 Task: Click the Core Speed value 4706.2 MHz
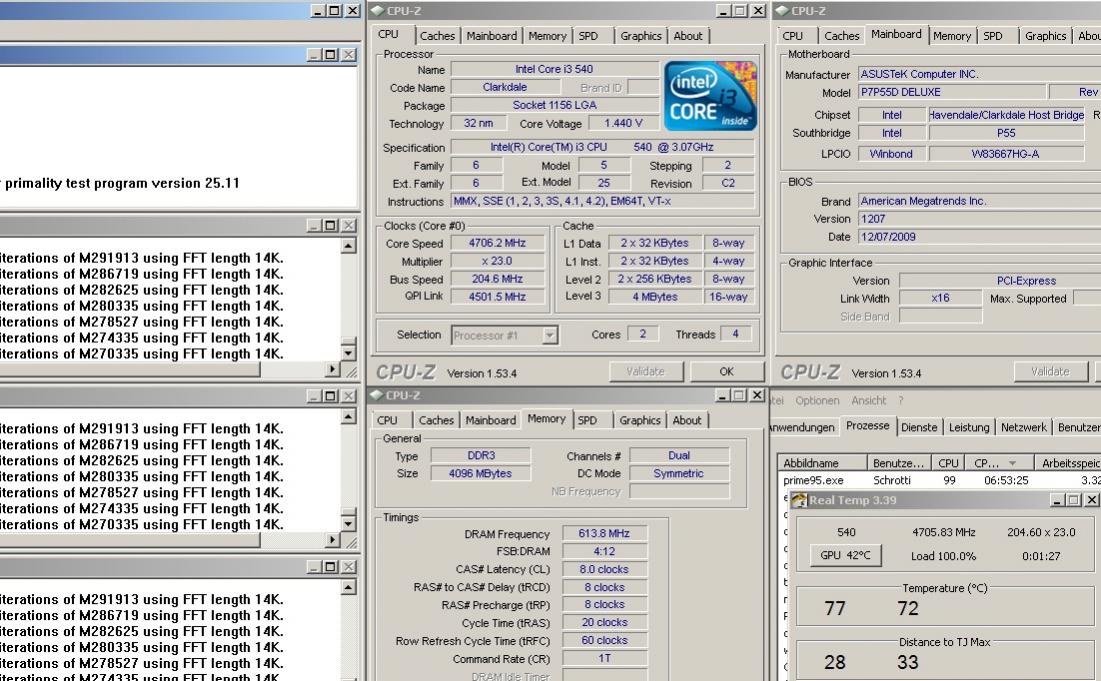(497, 243)
